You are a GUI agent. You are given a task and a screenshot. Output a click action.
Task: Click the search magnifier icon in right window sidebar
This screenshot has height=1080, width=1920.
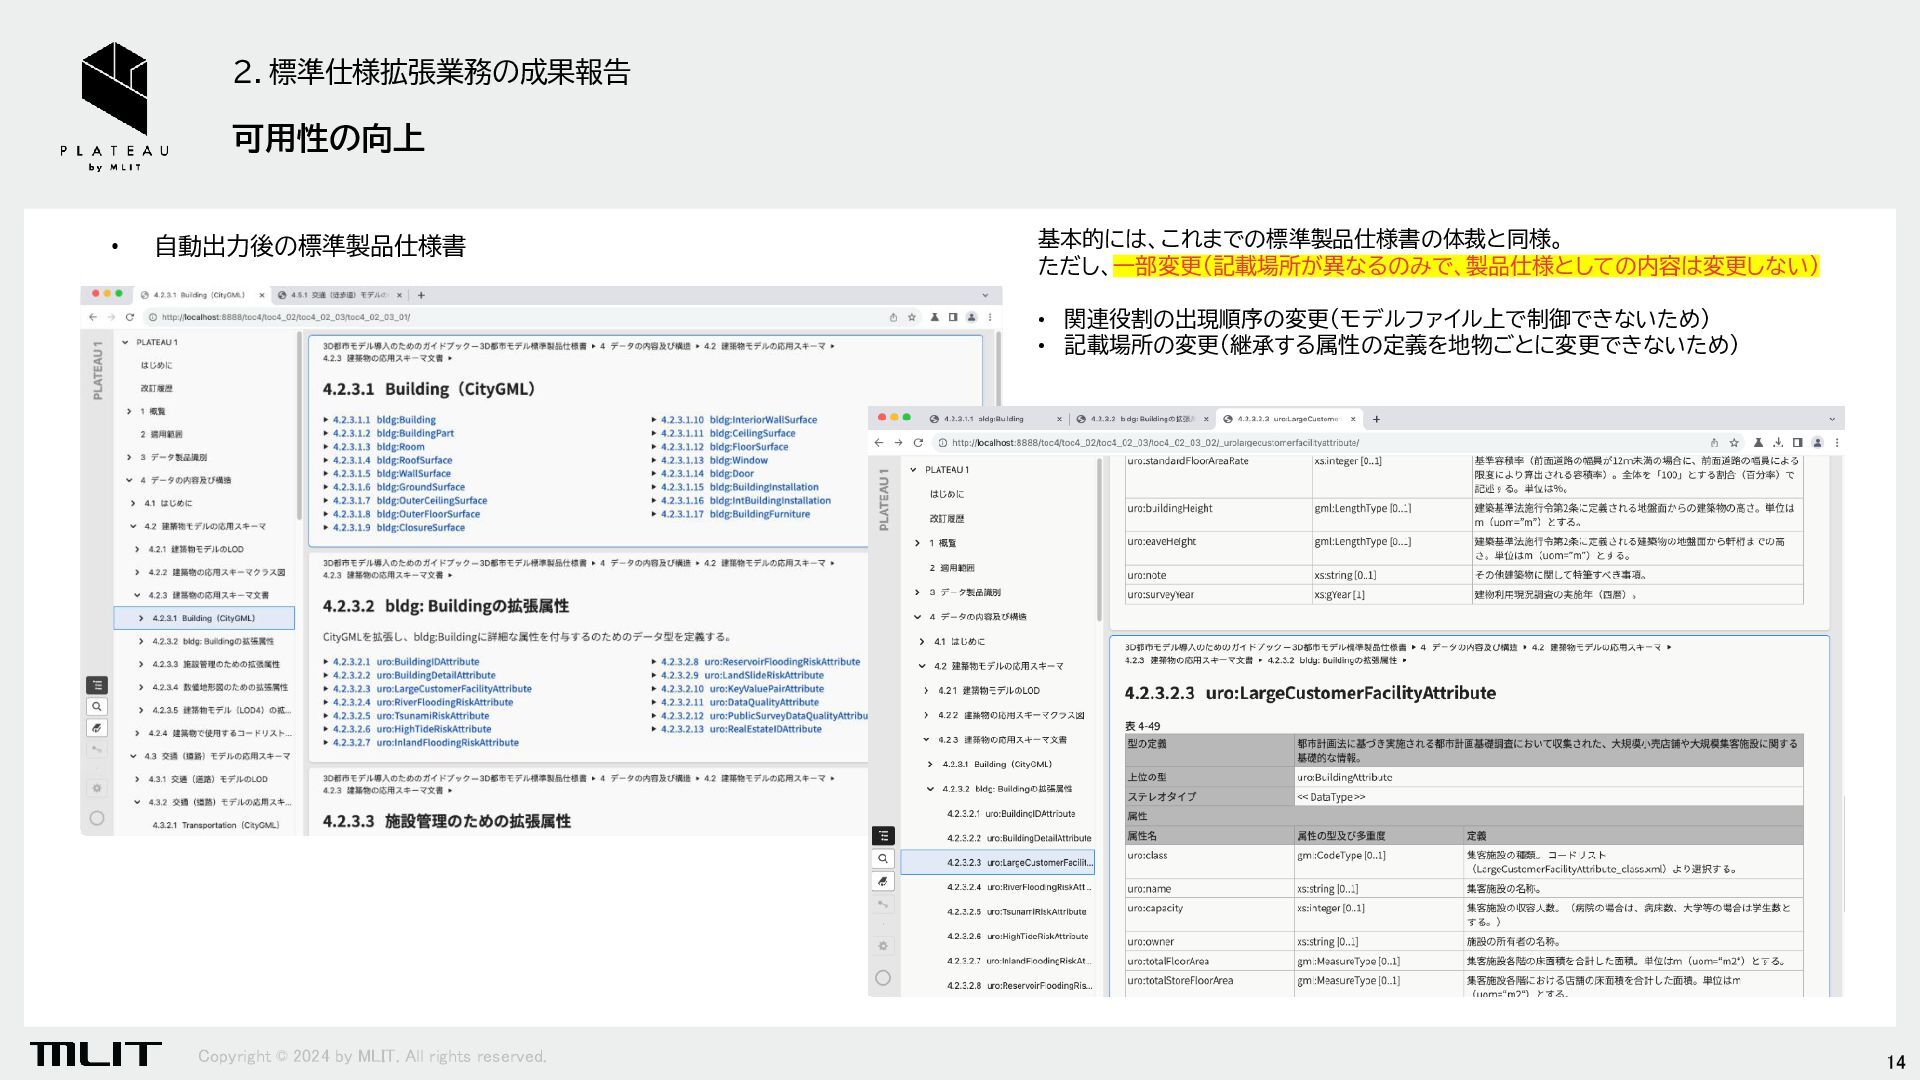tap(883, 859)
